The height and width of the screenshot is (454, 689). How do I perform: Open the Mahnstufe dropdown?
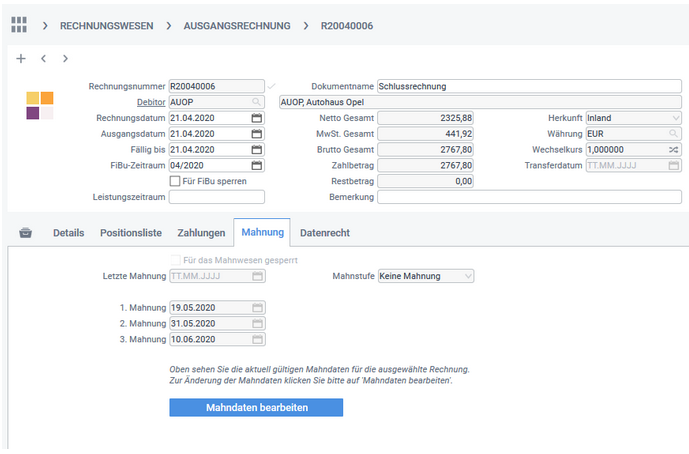pyautogui.click(x=468, y=276)
